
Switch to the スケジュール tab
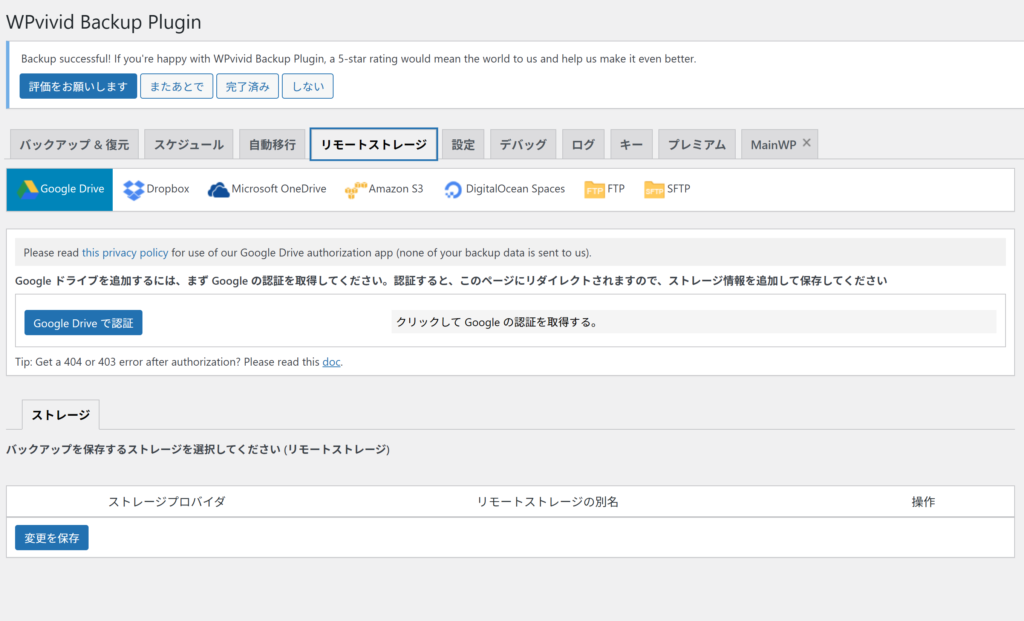[x=189, y=145]
